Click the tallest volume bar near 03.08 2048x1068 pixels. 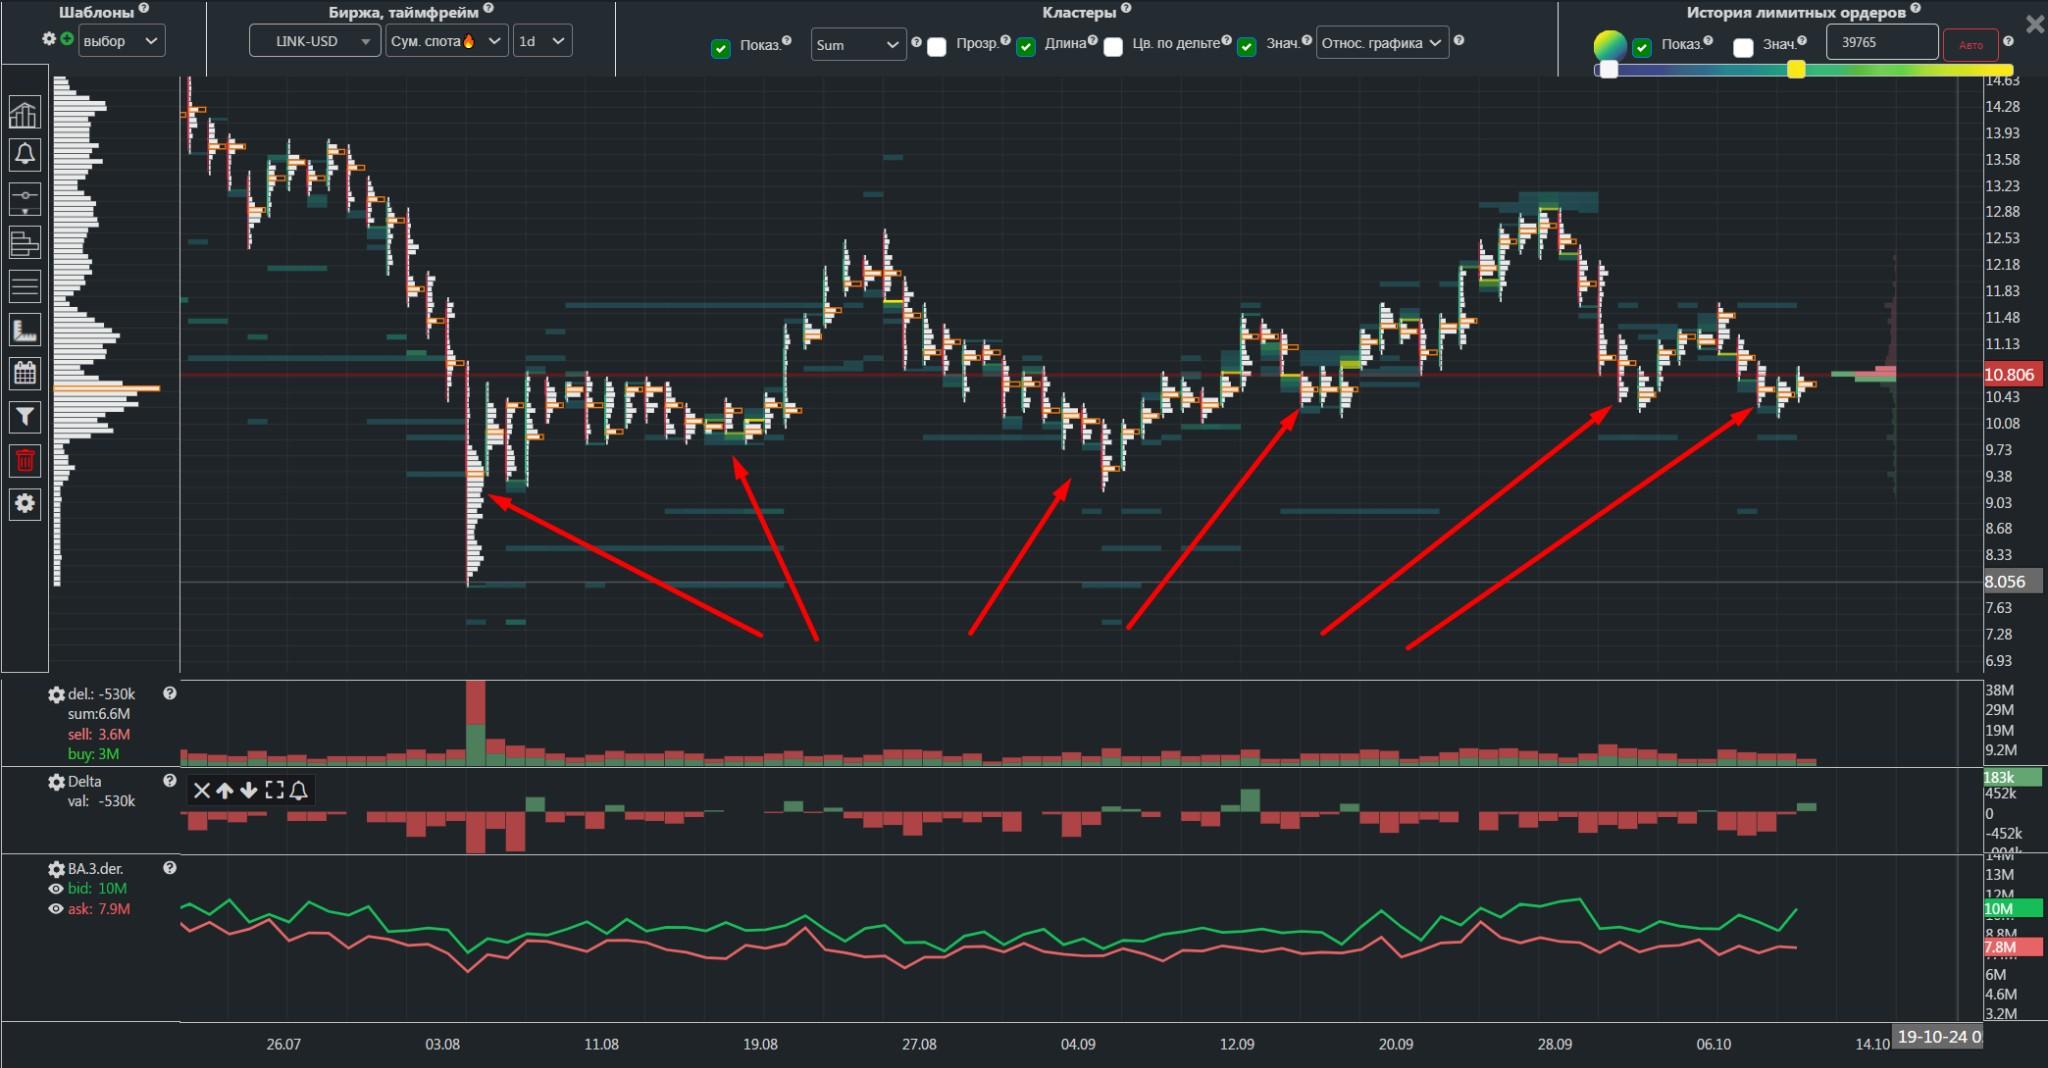pos(476,723)
